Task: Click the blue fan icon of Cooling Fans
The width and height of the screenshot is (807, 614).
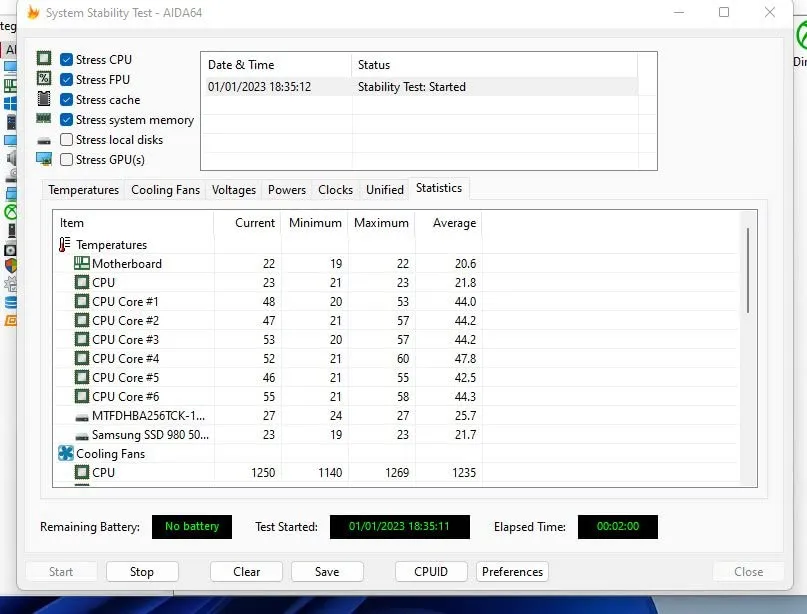Action: click(66, 453)
